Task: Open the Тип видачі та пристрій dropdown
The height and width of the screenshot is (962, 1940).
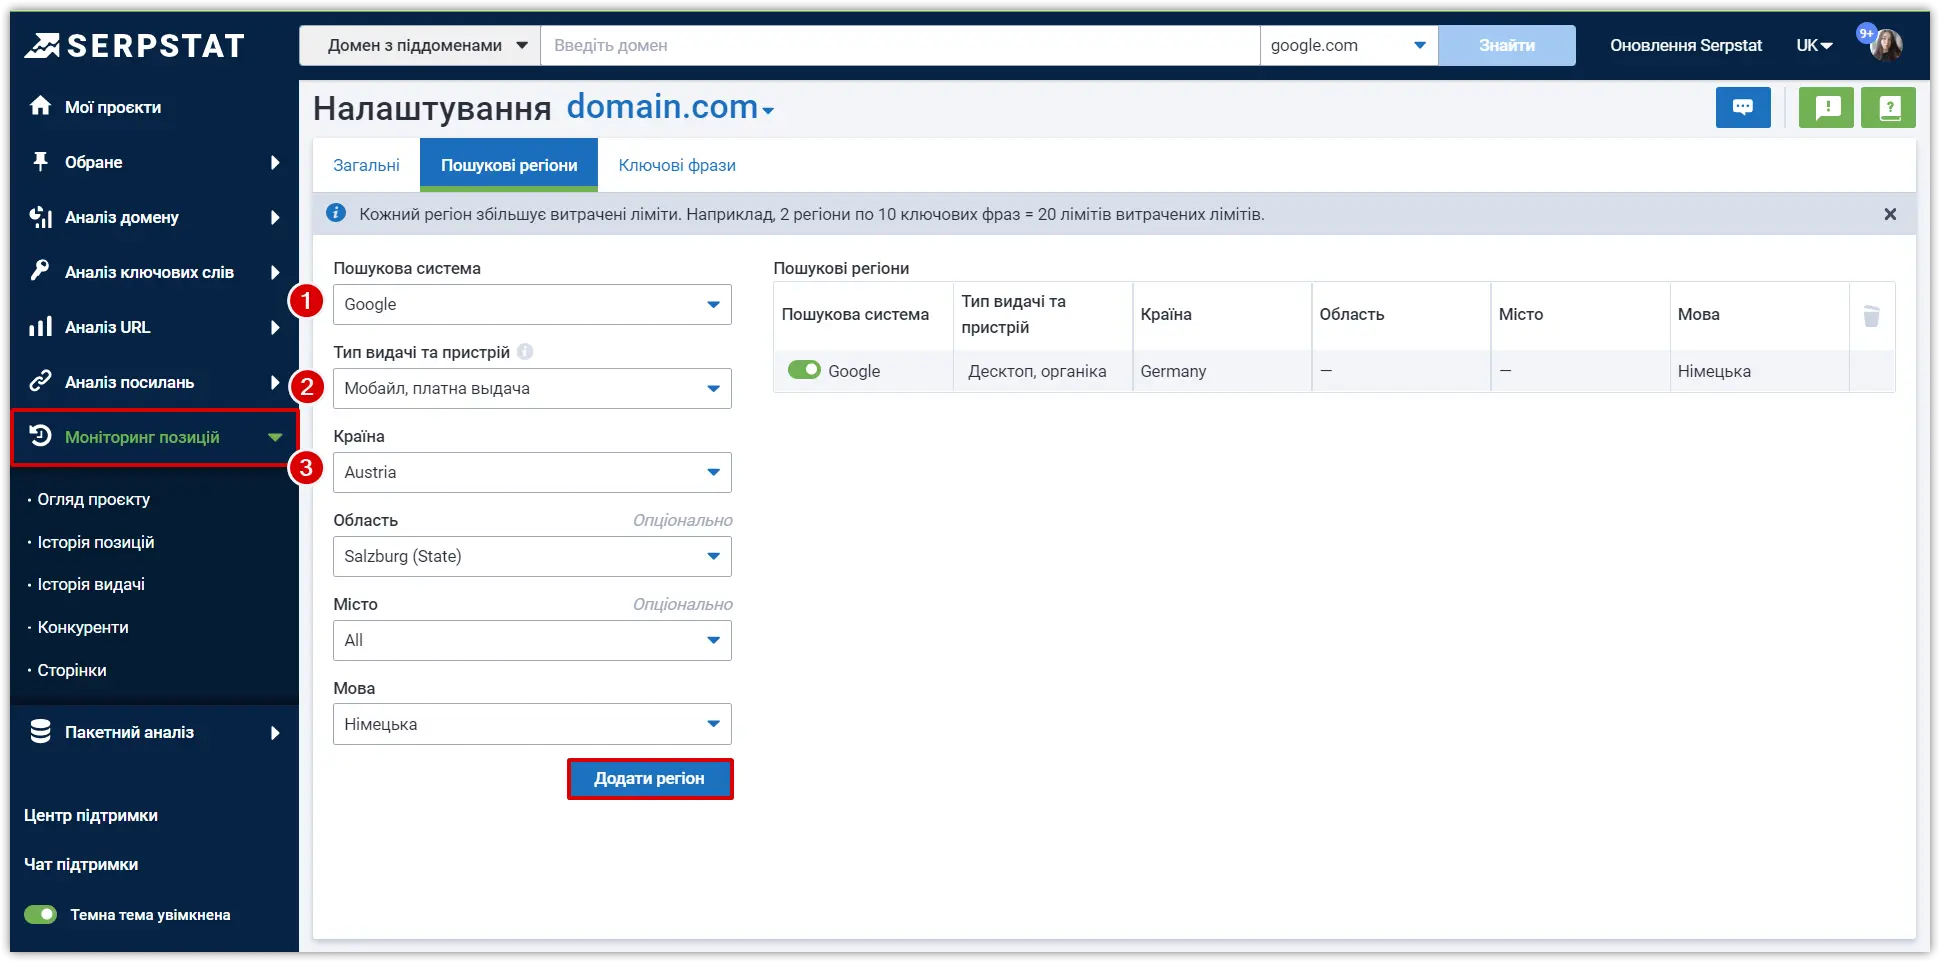Action: click(532, 388)
